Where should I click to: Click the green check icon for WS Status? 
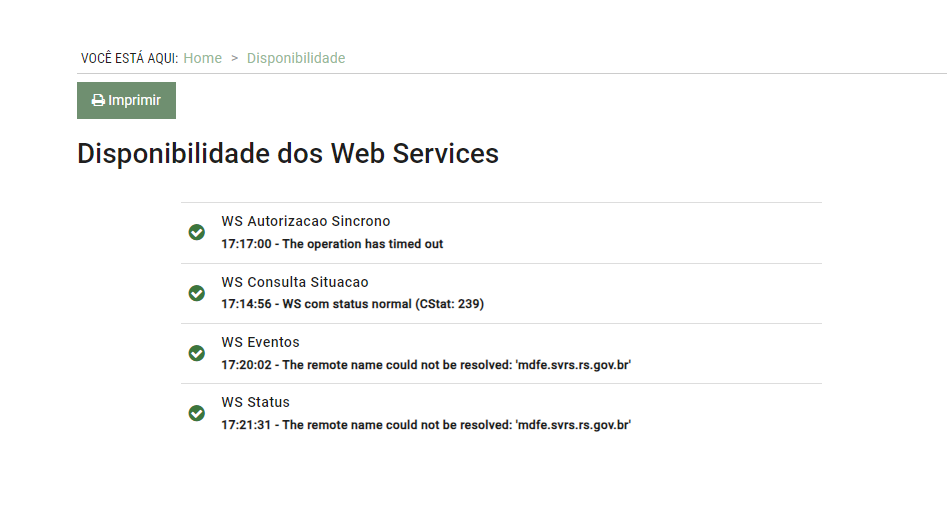tap(196, 413)
